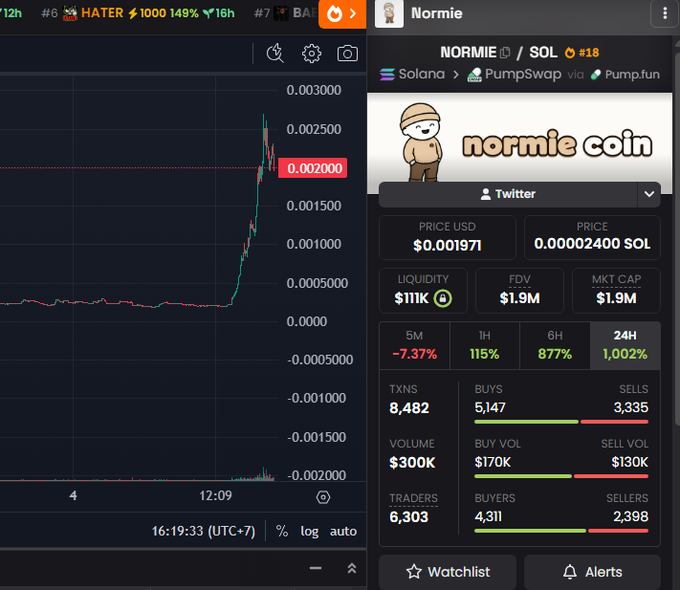Open the trending fire icon button
This screenshot has width=680, height=590.
coord(342,14)
